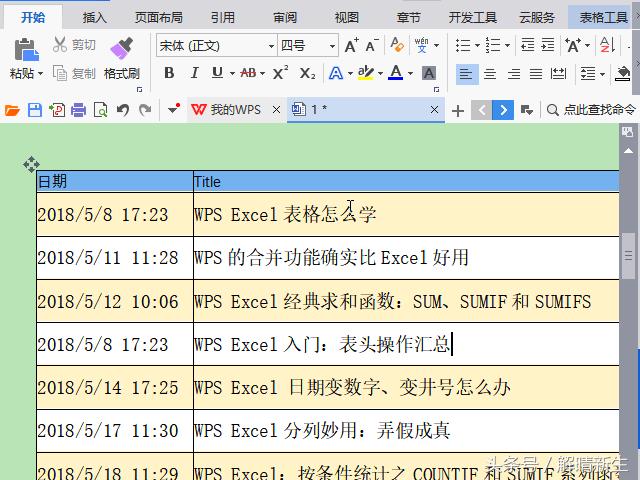
Task: Save document with floppy disk icon
Action: click(x=35, y=110)
